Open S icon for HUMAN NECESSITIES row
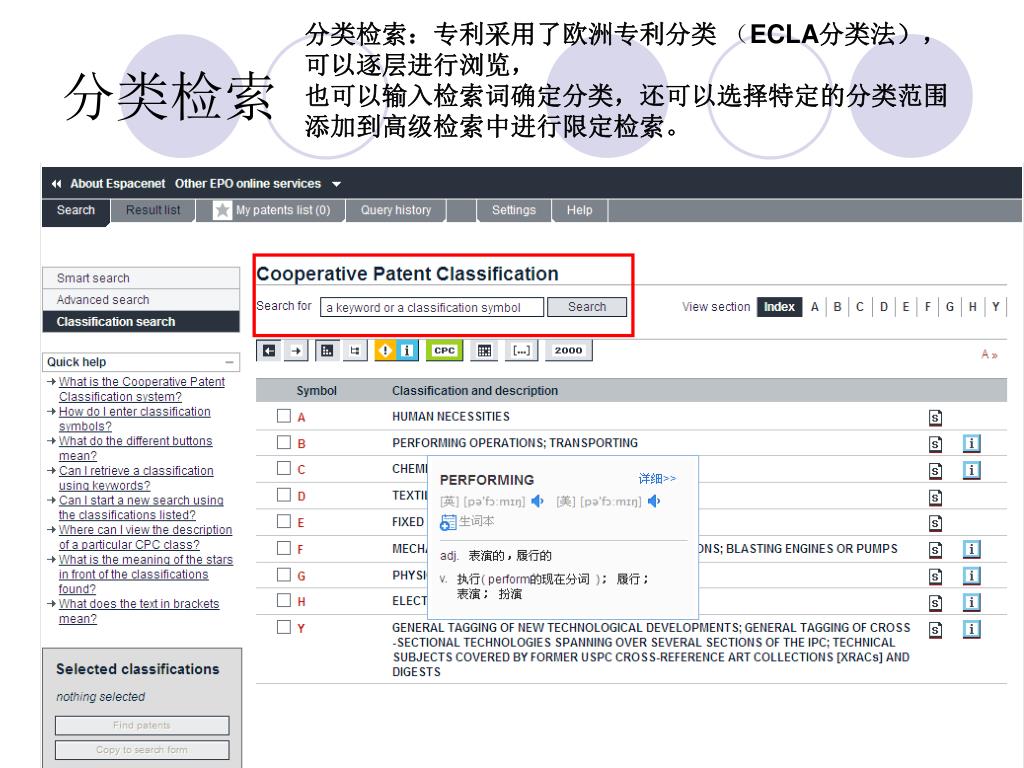 (935, 418)
